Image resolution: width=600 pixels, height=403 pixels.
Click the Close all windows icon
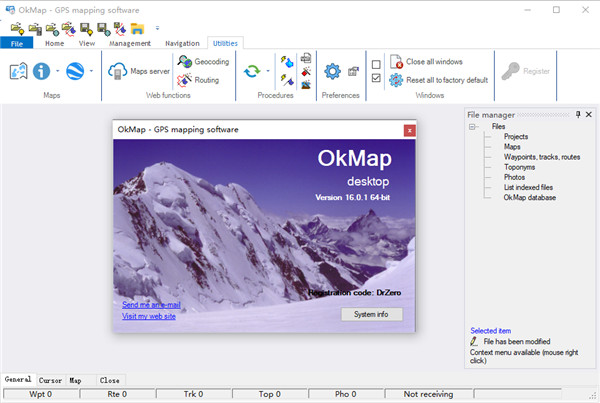396,62
